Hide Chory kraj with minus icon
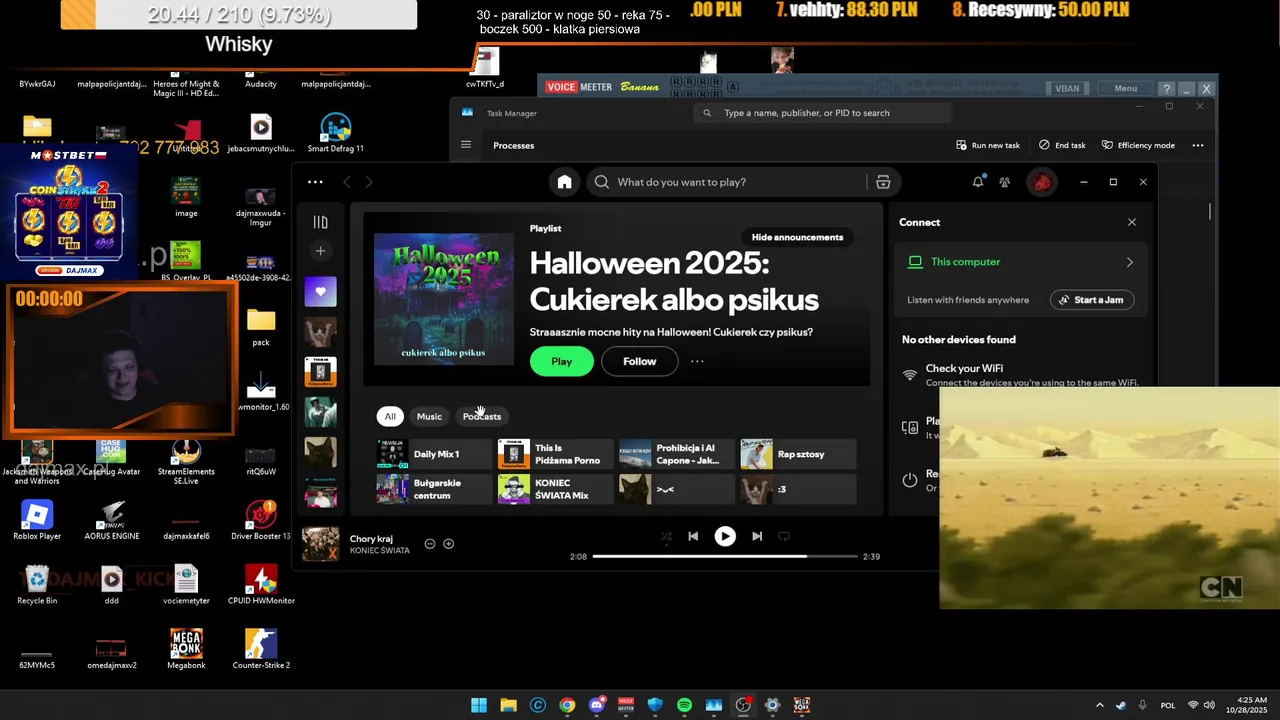The width and height of the screenshot is (1280, 720). [430, 544]
